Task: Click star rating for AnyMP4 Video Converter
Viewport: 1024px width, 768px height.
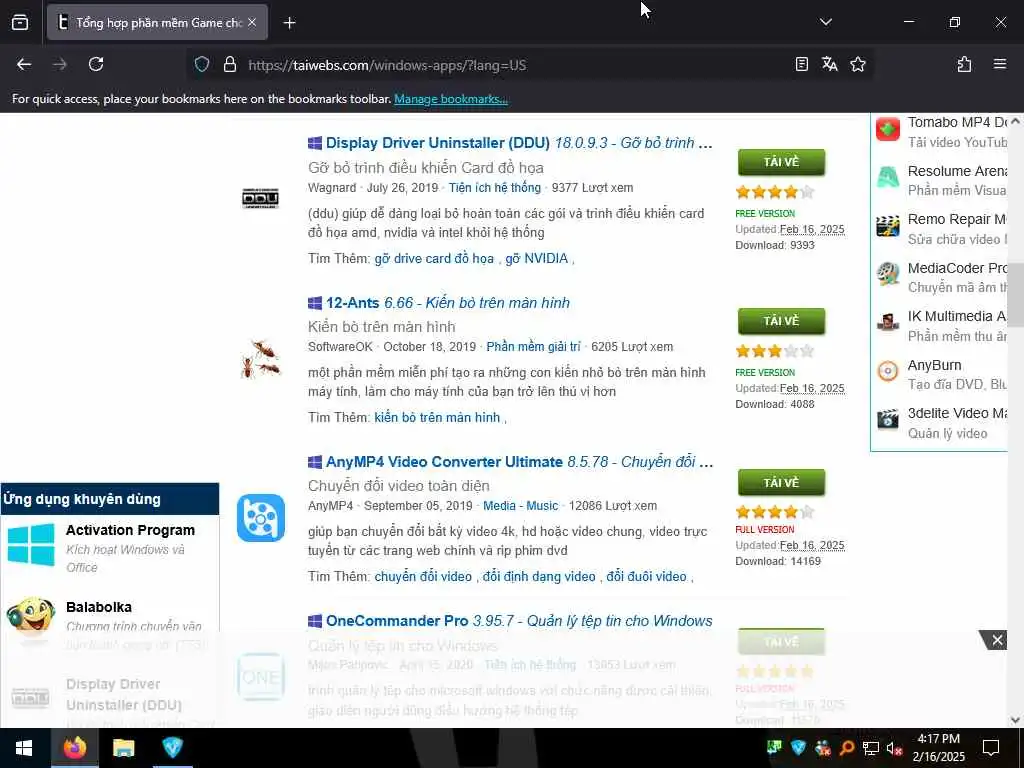Action: (775, 511)
